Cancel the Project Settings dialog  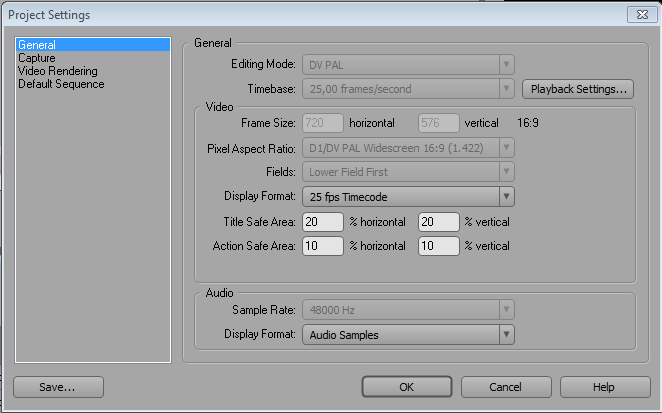pyautogui.click(x=506, y=386)
